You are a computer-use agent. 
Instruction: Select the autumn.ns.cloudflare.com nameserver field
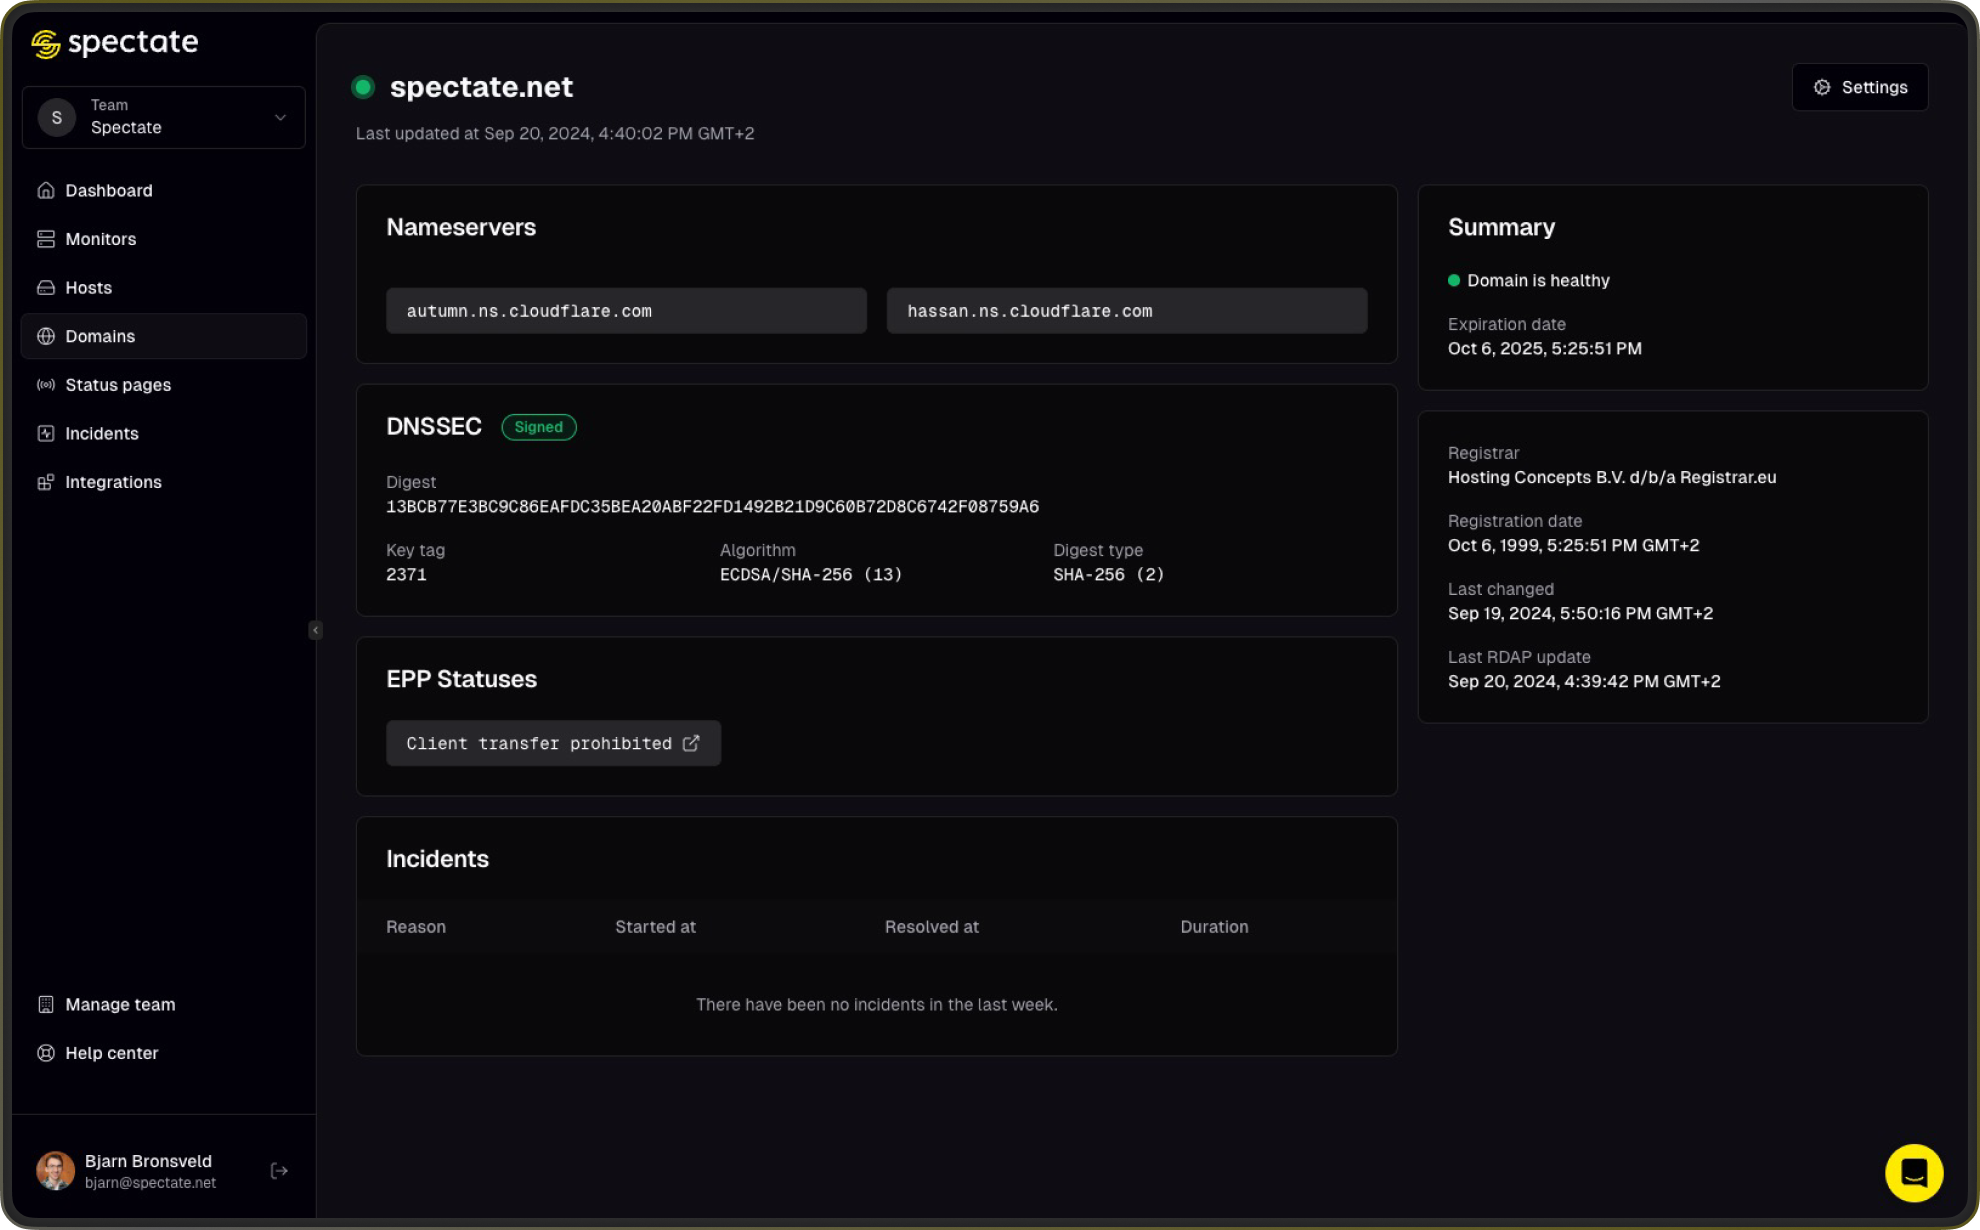pos(626,310)
